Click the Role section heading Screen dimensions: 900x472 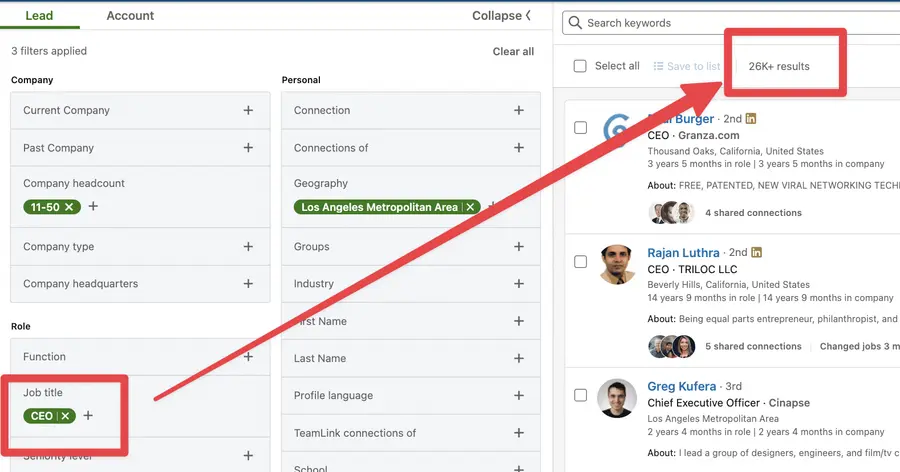click(x=21, y=326)
